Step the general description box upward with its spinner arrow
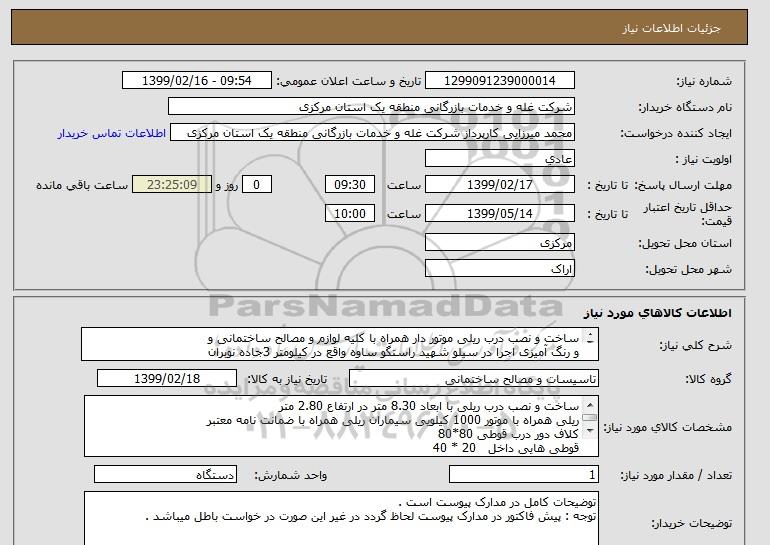The width and height of the screenshot is (770, 545). coord(590,333)
